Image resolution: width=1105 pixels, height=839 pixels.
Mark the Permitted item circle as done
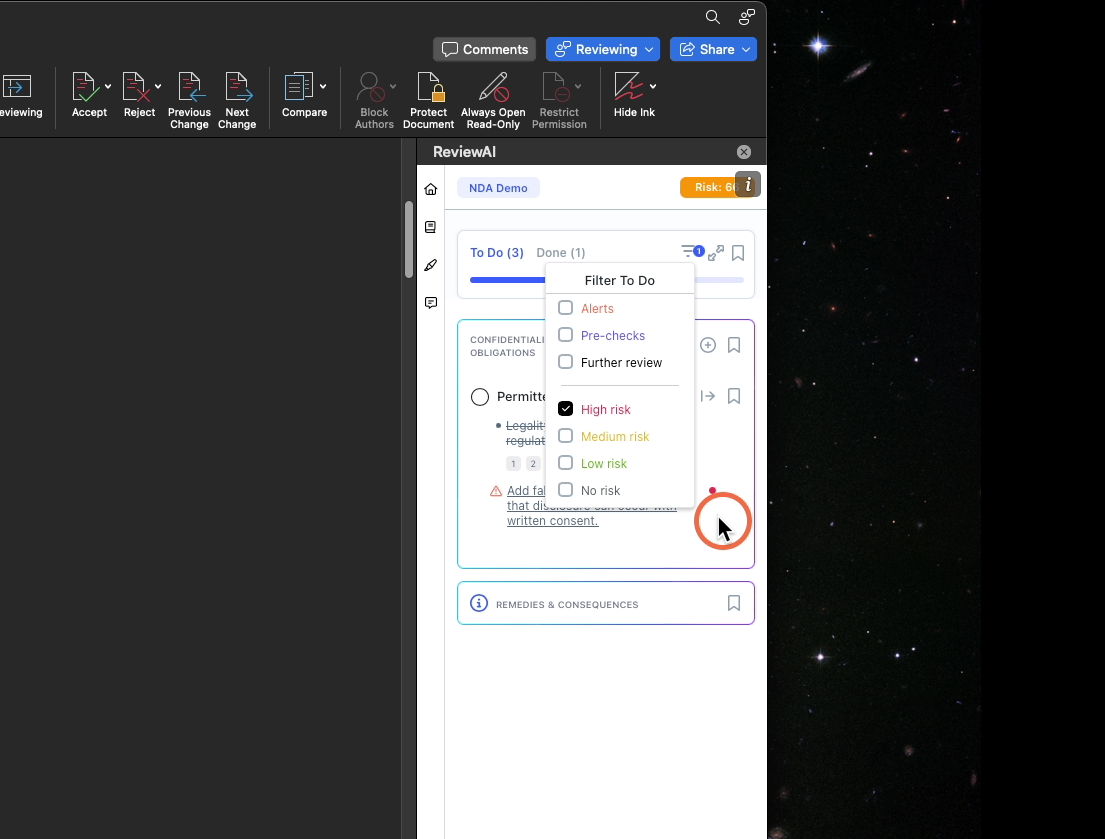click(x=480, y=397)
